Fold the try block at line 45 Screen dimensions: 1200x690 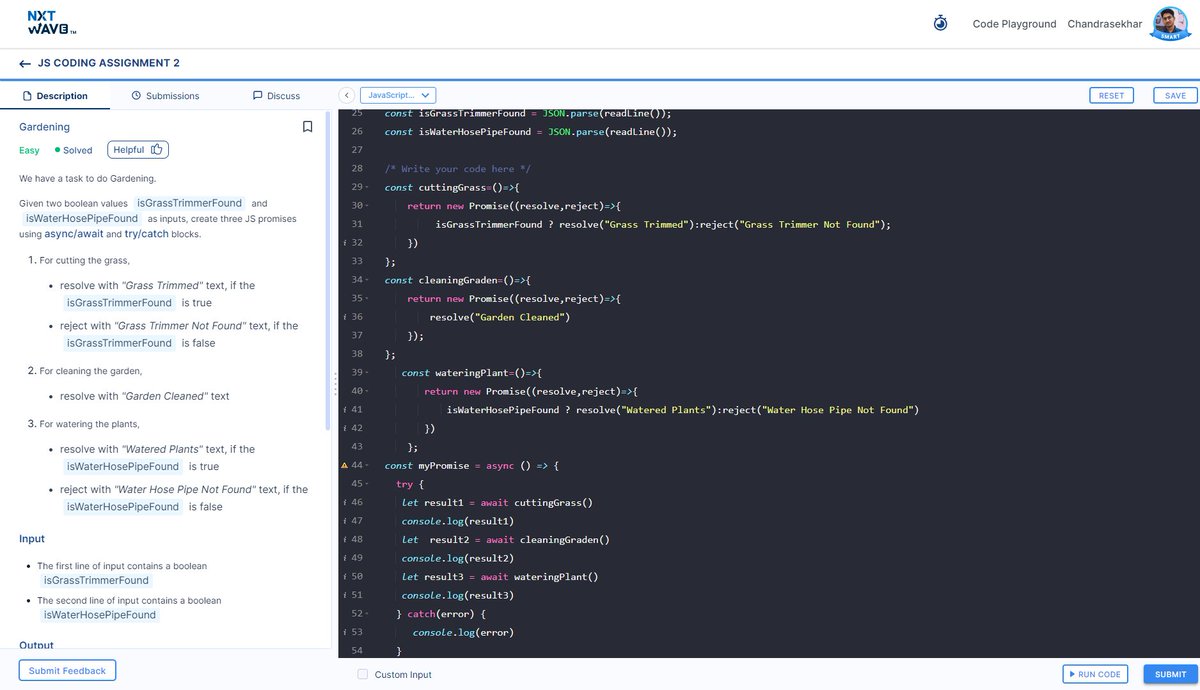click(x=369, y=484)
